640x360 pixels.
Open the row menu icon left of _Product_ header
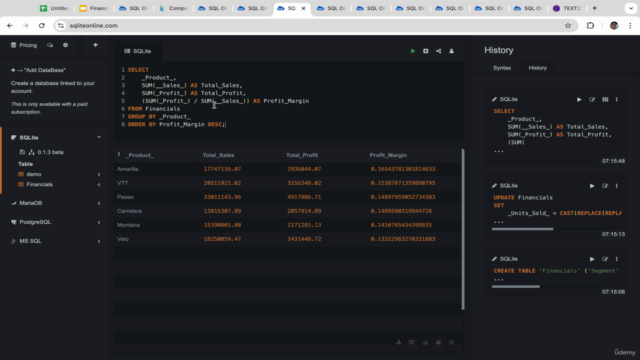click(119, 155)
